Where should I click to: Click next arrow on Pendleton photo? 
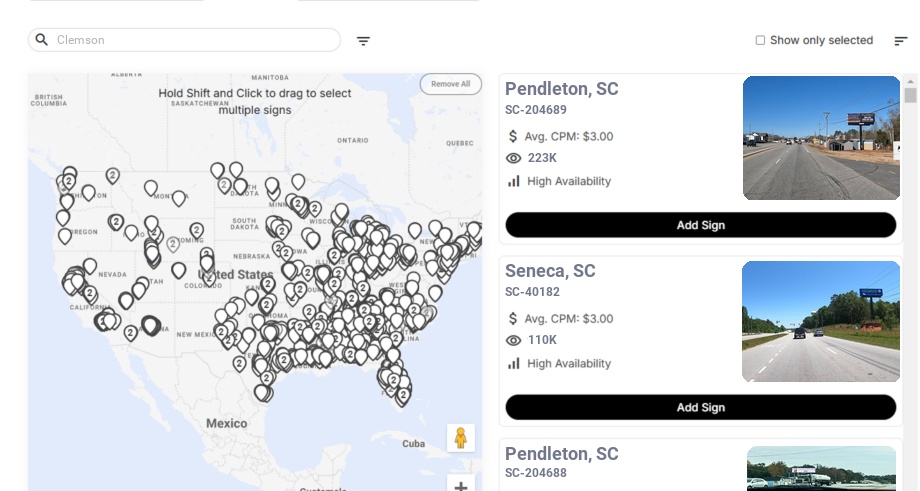[x=897, y=148]
